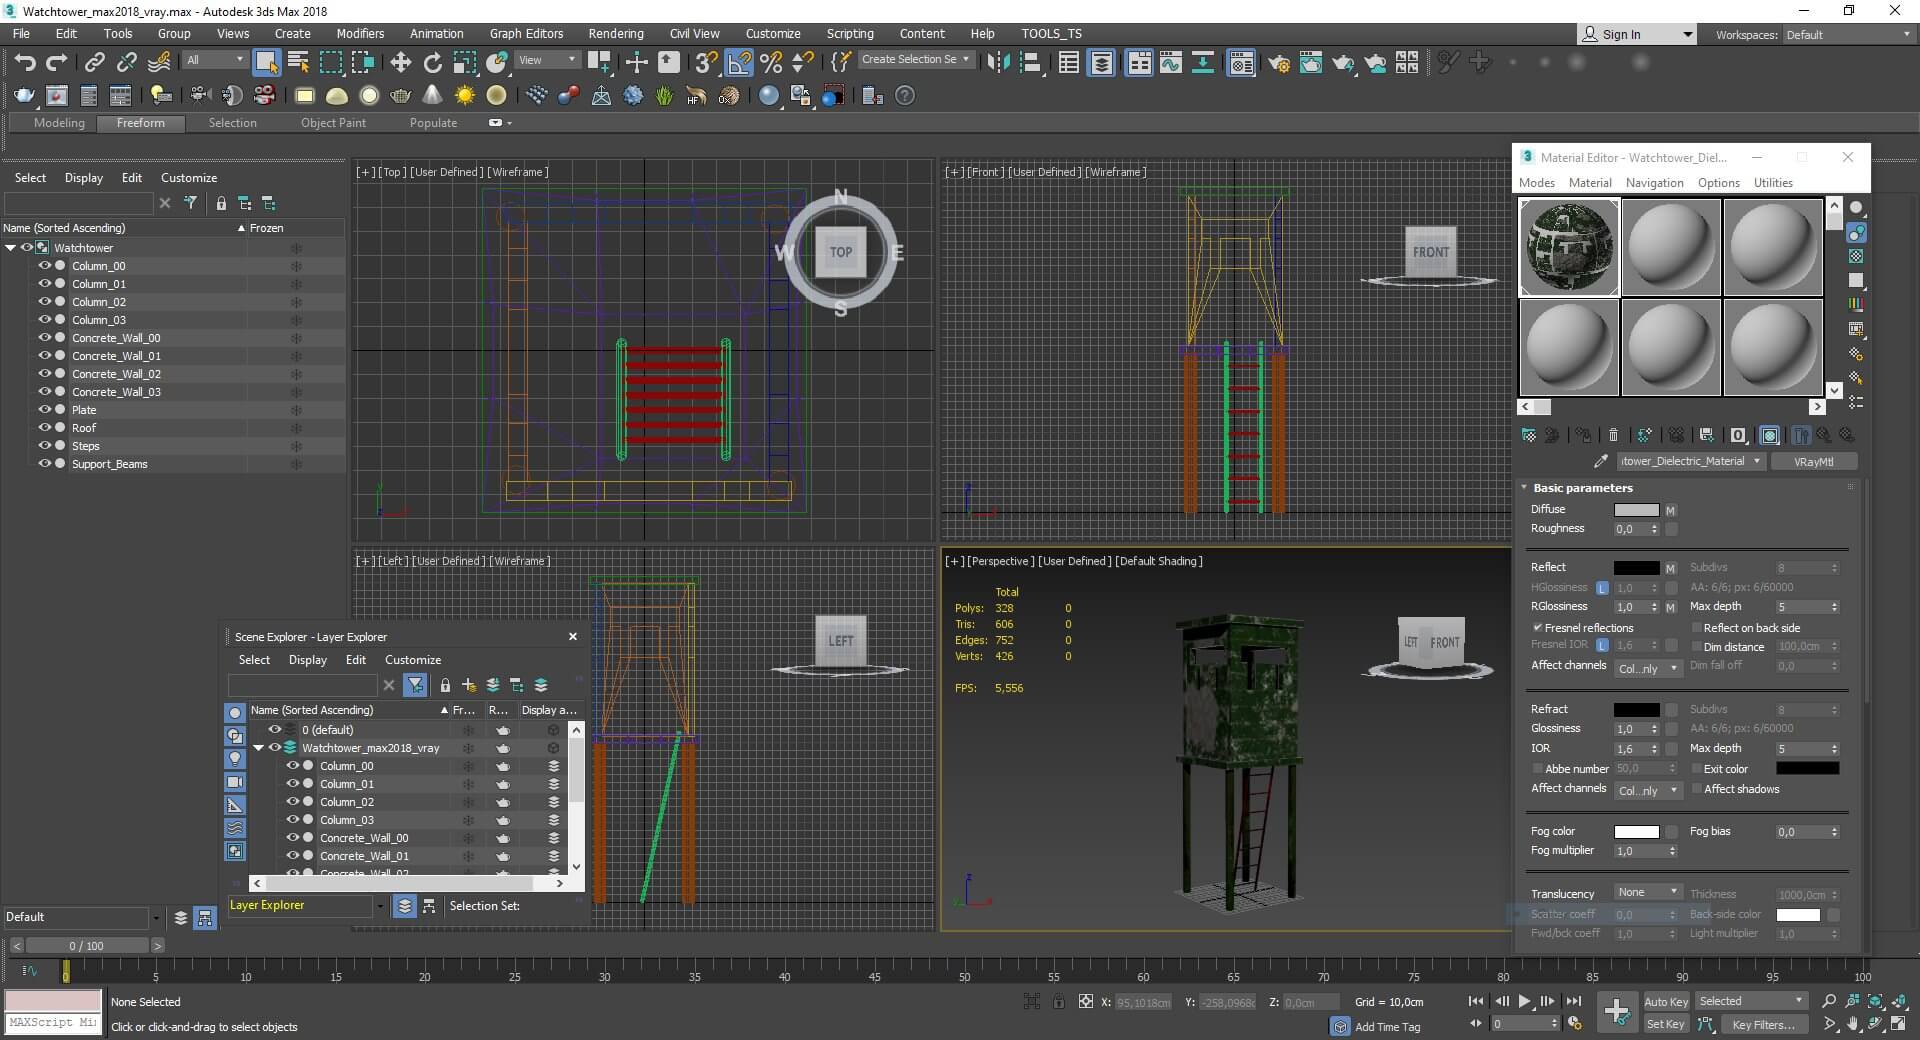The height and width of the screenshot is (1040, 1920).
Task: Collapse the Watchtower tree node
Action: (11, 248)
